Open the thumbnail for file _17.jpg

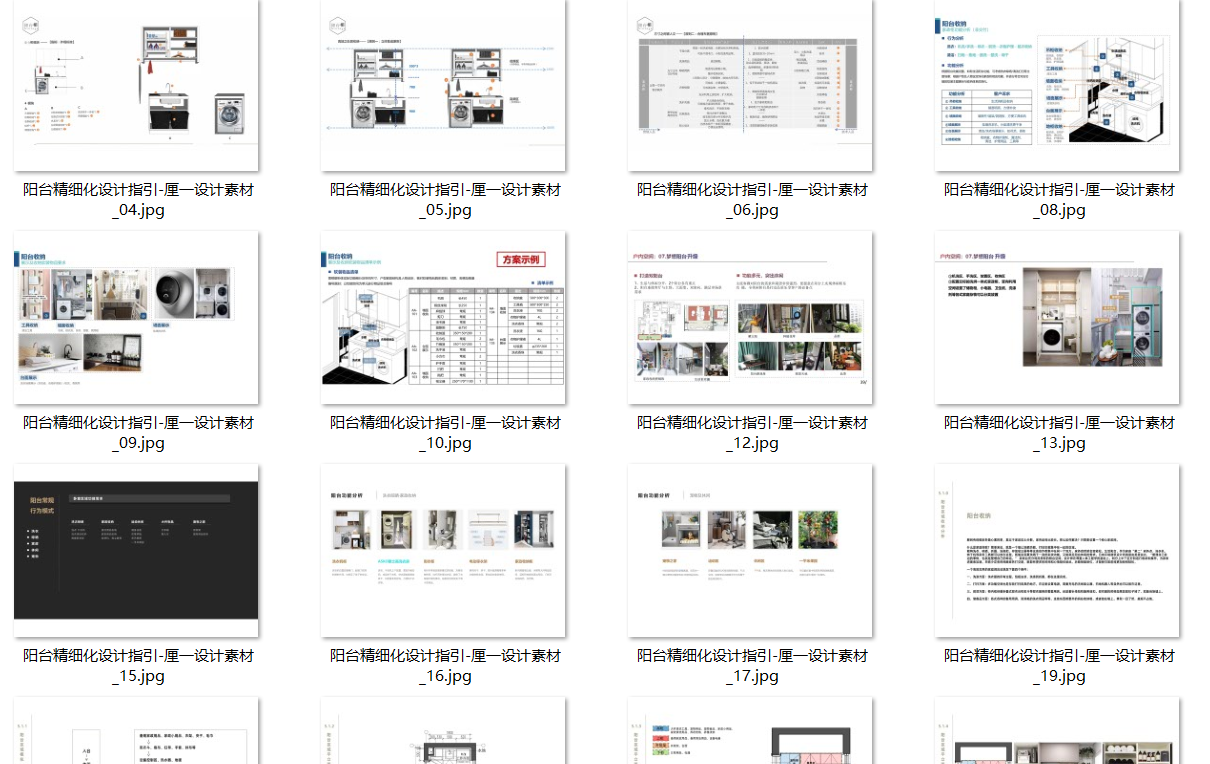(x=749, y=551)
